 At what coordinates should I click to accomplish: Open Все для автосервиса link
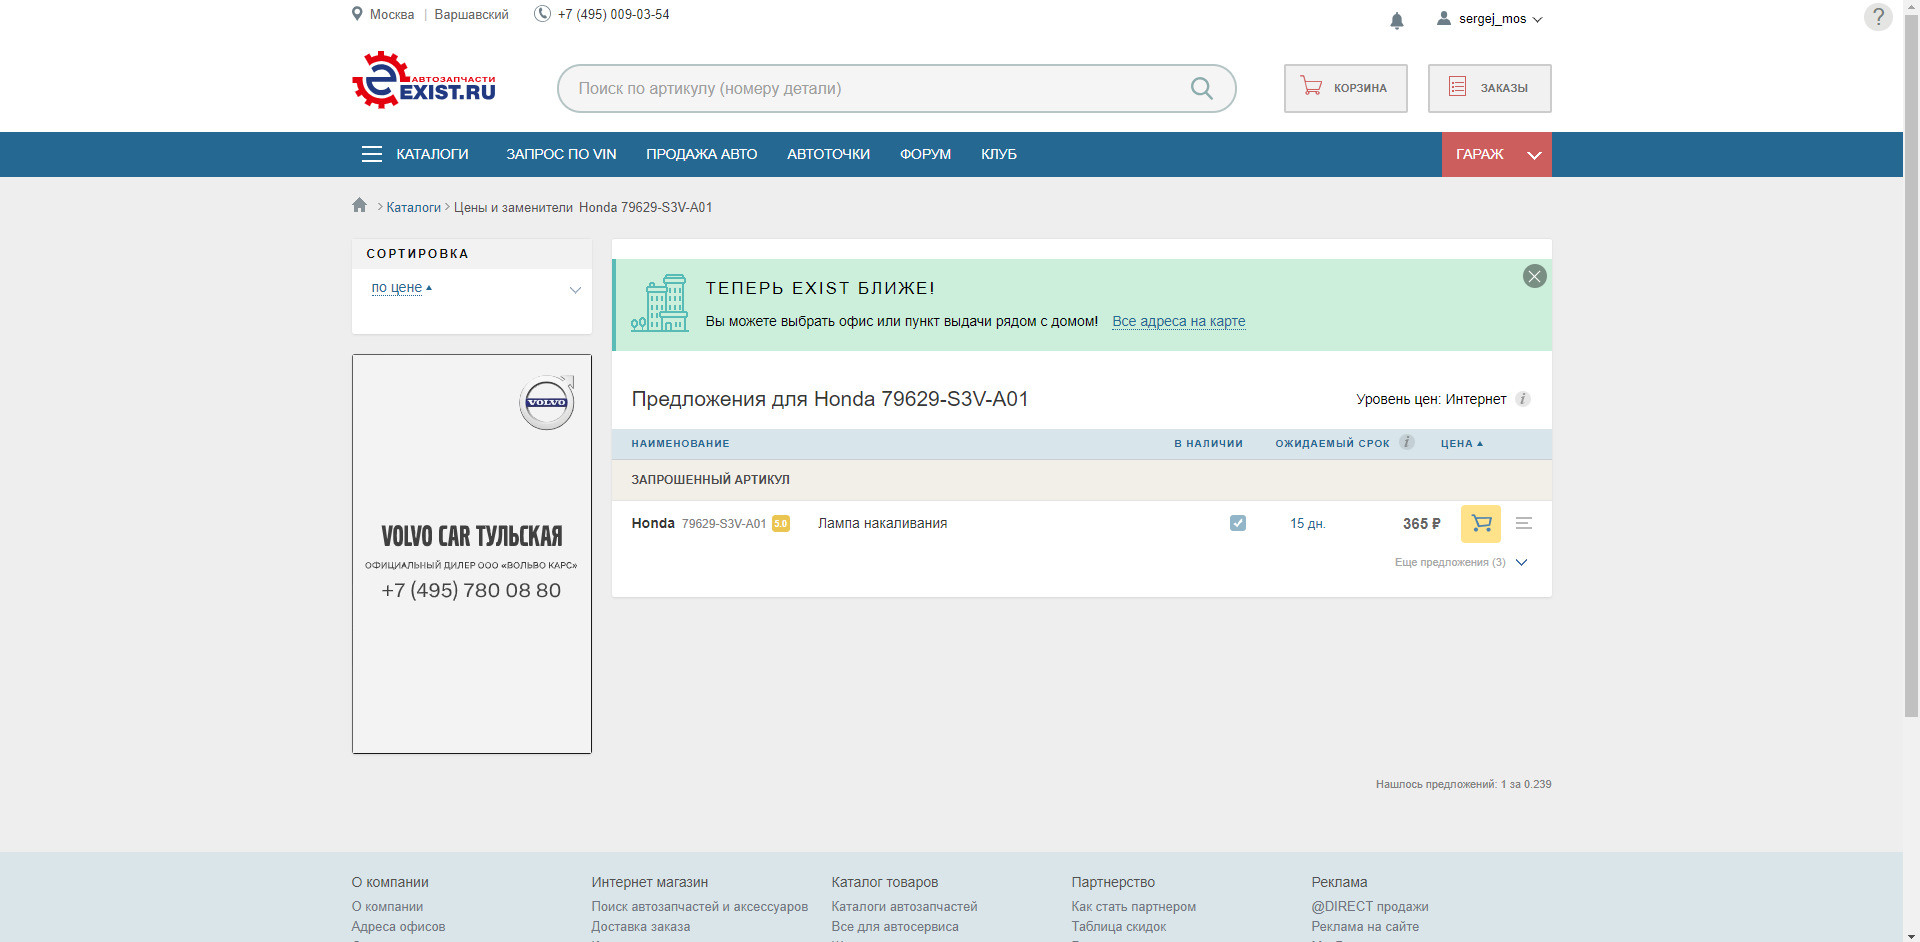894,926
